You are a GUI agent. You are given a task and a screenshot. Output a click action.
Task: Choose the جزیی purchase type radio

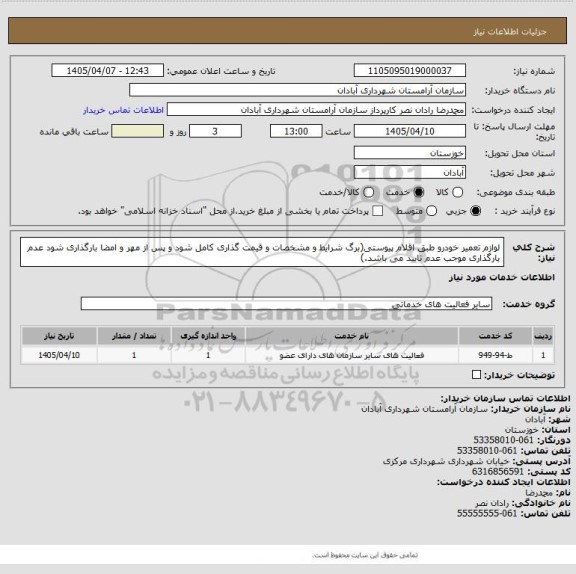476,211
